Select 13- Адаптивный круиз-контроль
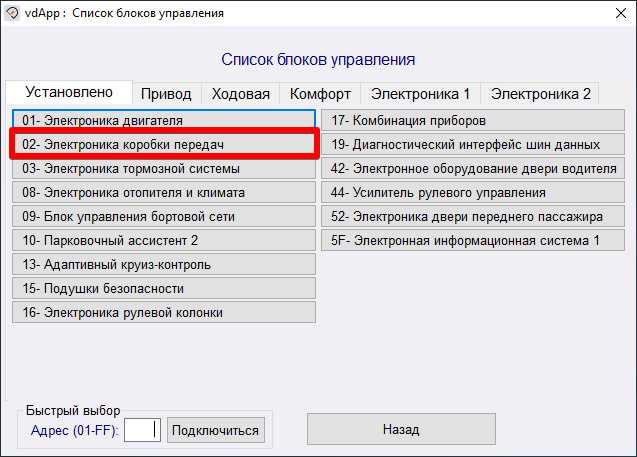 [x=164, y=264]
